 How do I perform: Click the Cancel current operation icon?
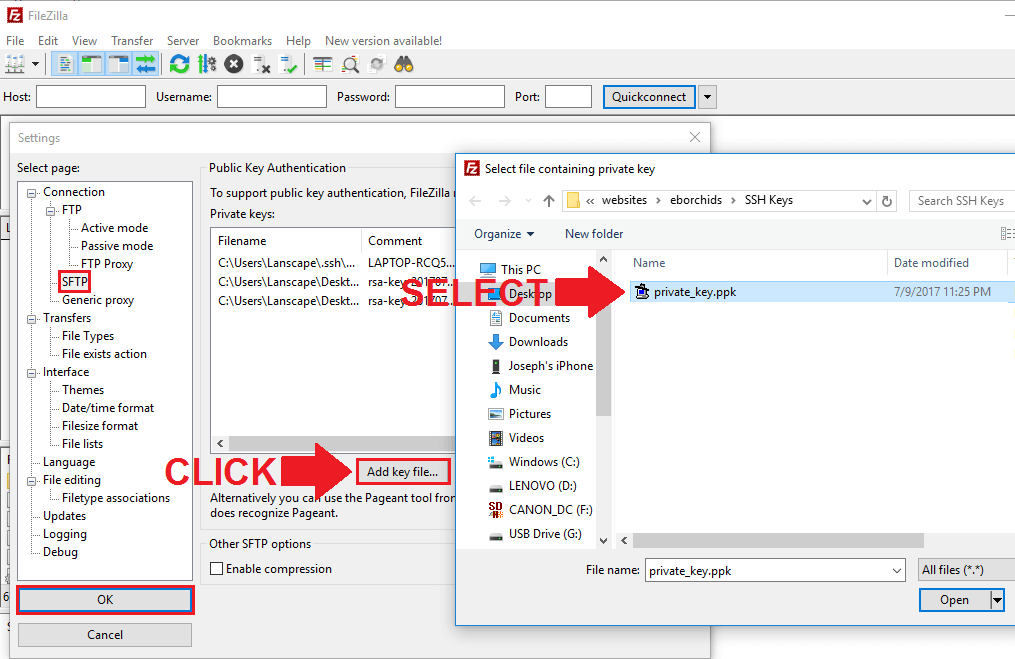(234, 64)
